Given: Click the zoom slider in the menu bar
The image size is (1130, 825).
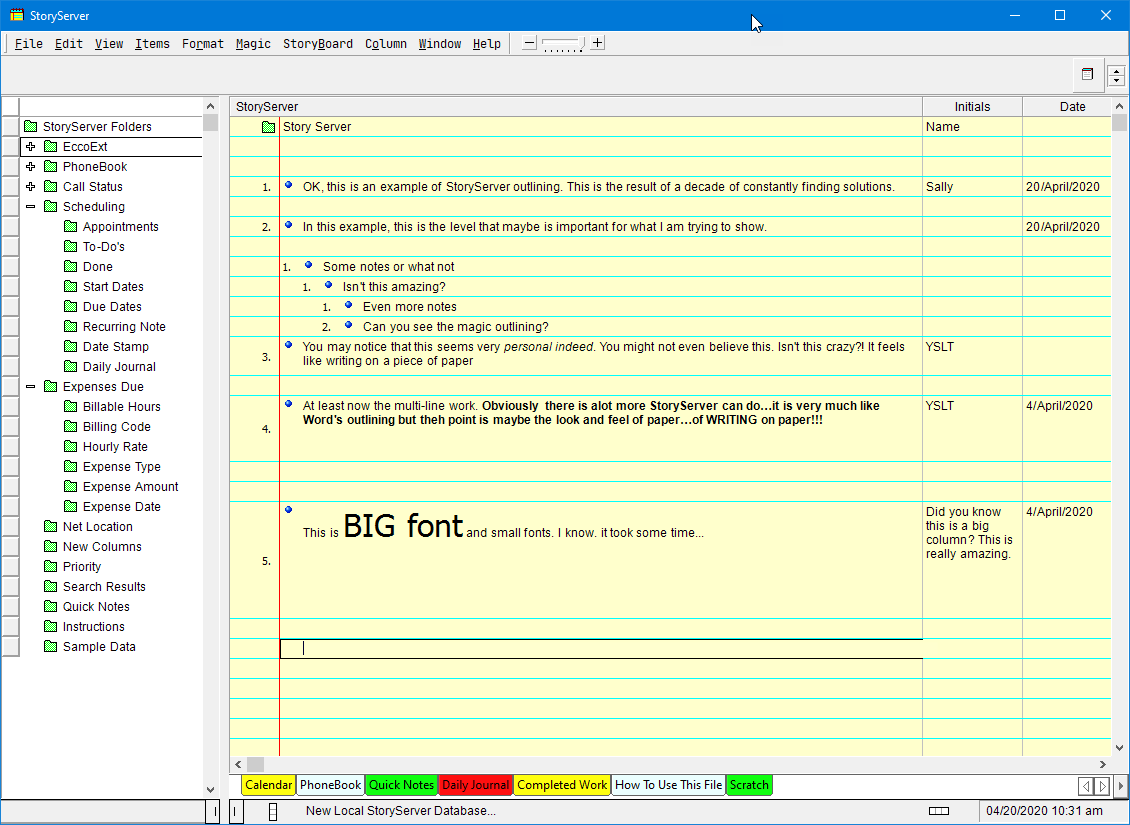Looking at the screenshot, I should click(564, 45).
